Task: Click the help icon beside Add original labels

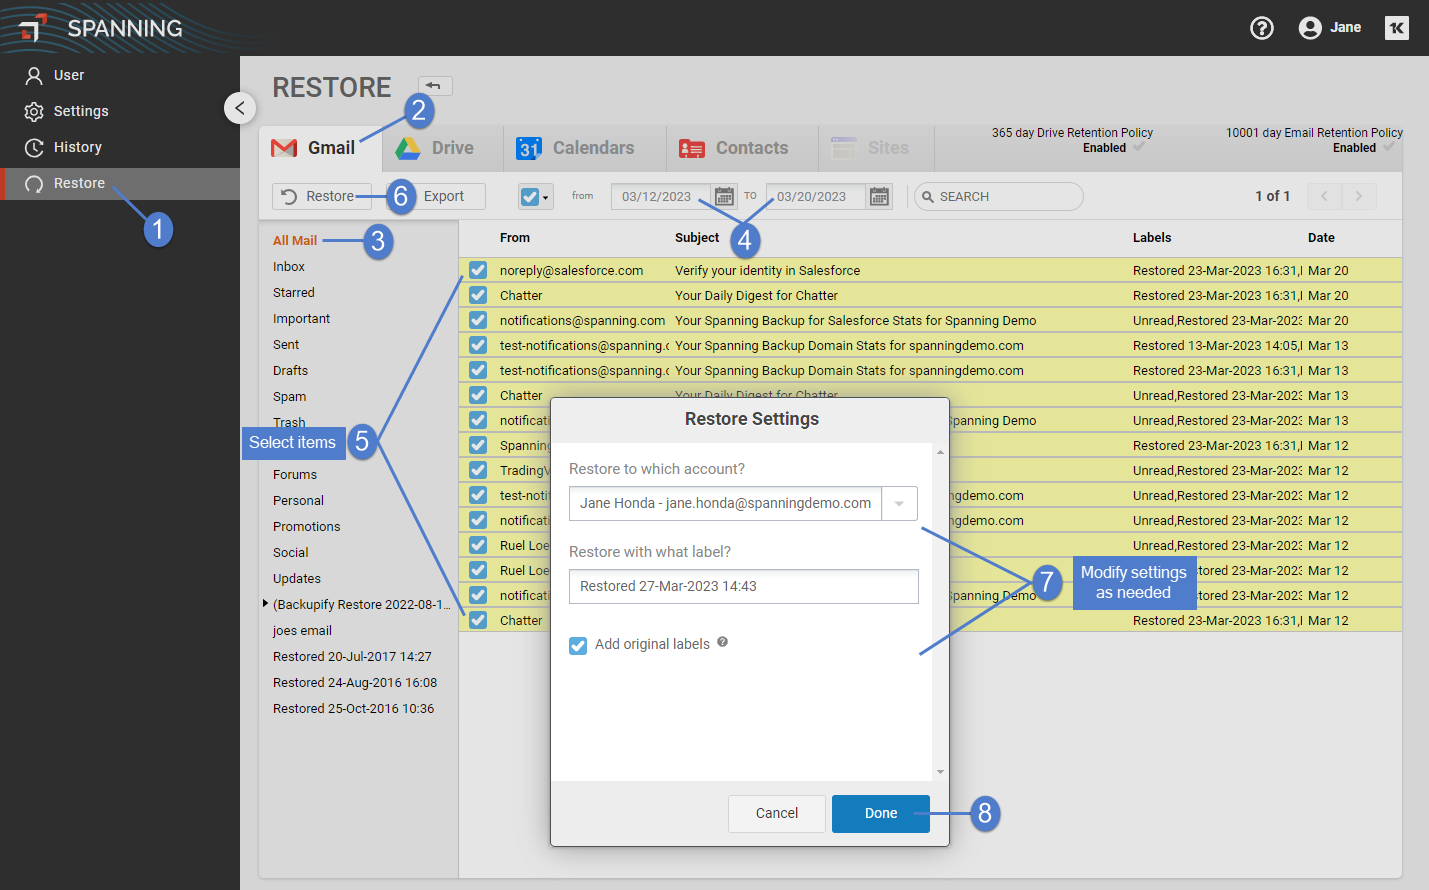Action: (722, 642)
